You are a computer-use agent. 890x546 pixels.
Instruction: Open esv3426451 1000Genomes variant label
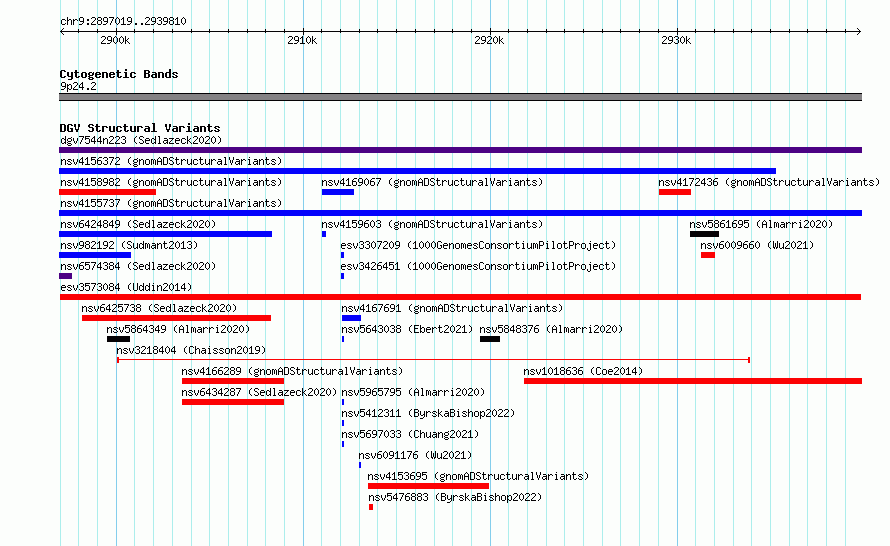(x=478, y=266)
